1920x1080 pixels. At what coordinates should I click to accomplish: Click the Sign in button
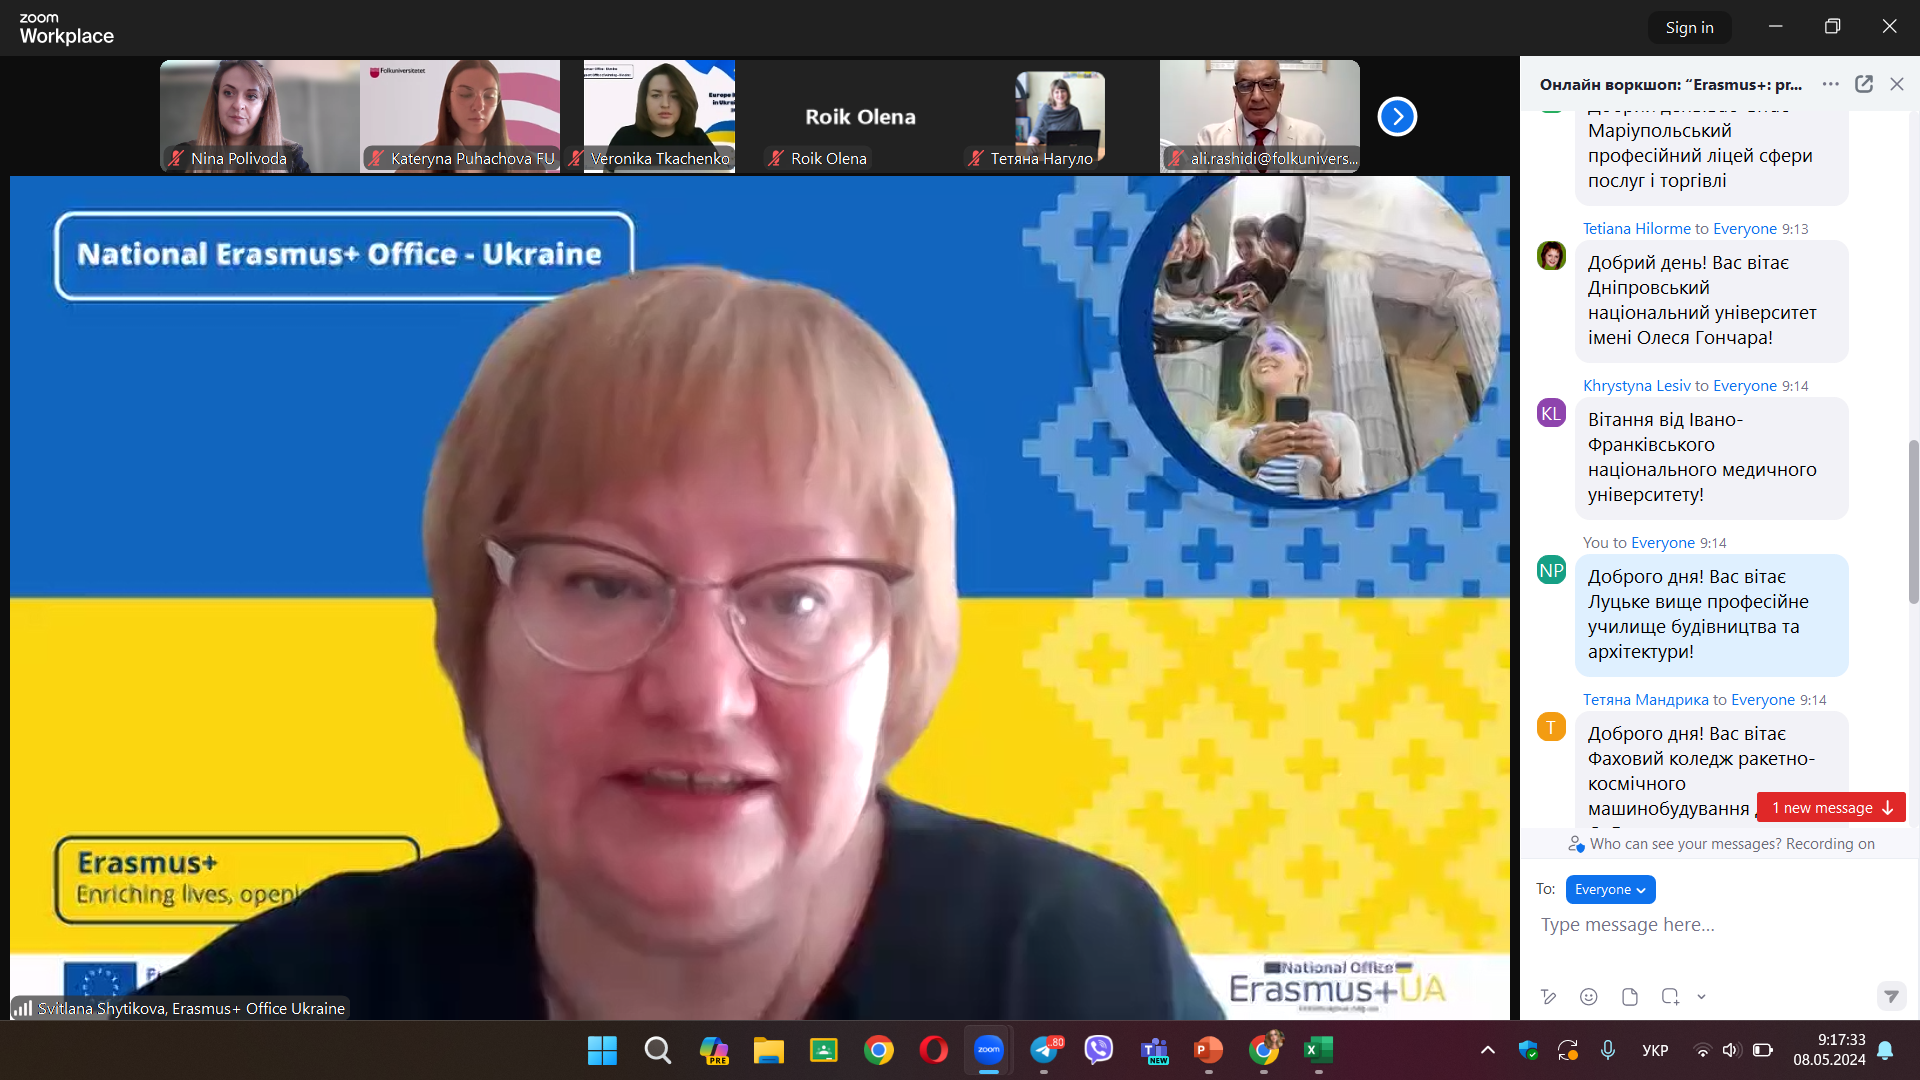1689,28
